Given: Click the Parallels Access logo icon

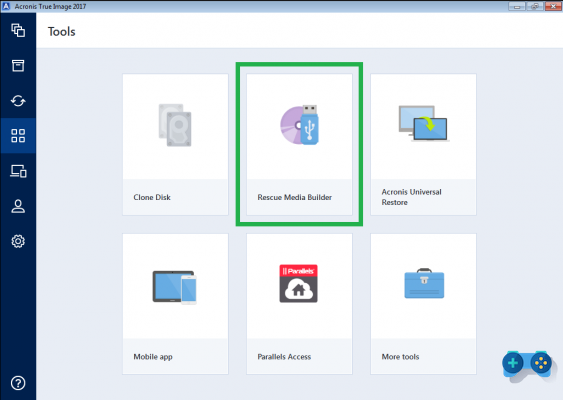Looking at the screenshot, I should pos(298,283).
